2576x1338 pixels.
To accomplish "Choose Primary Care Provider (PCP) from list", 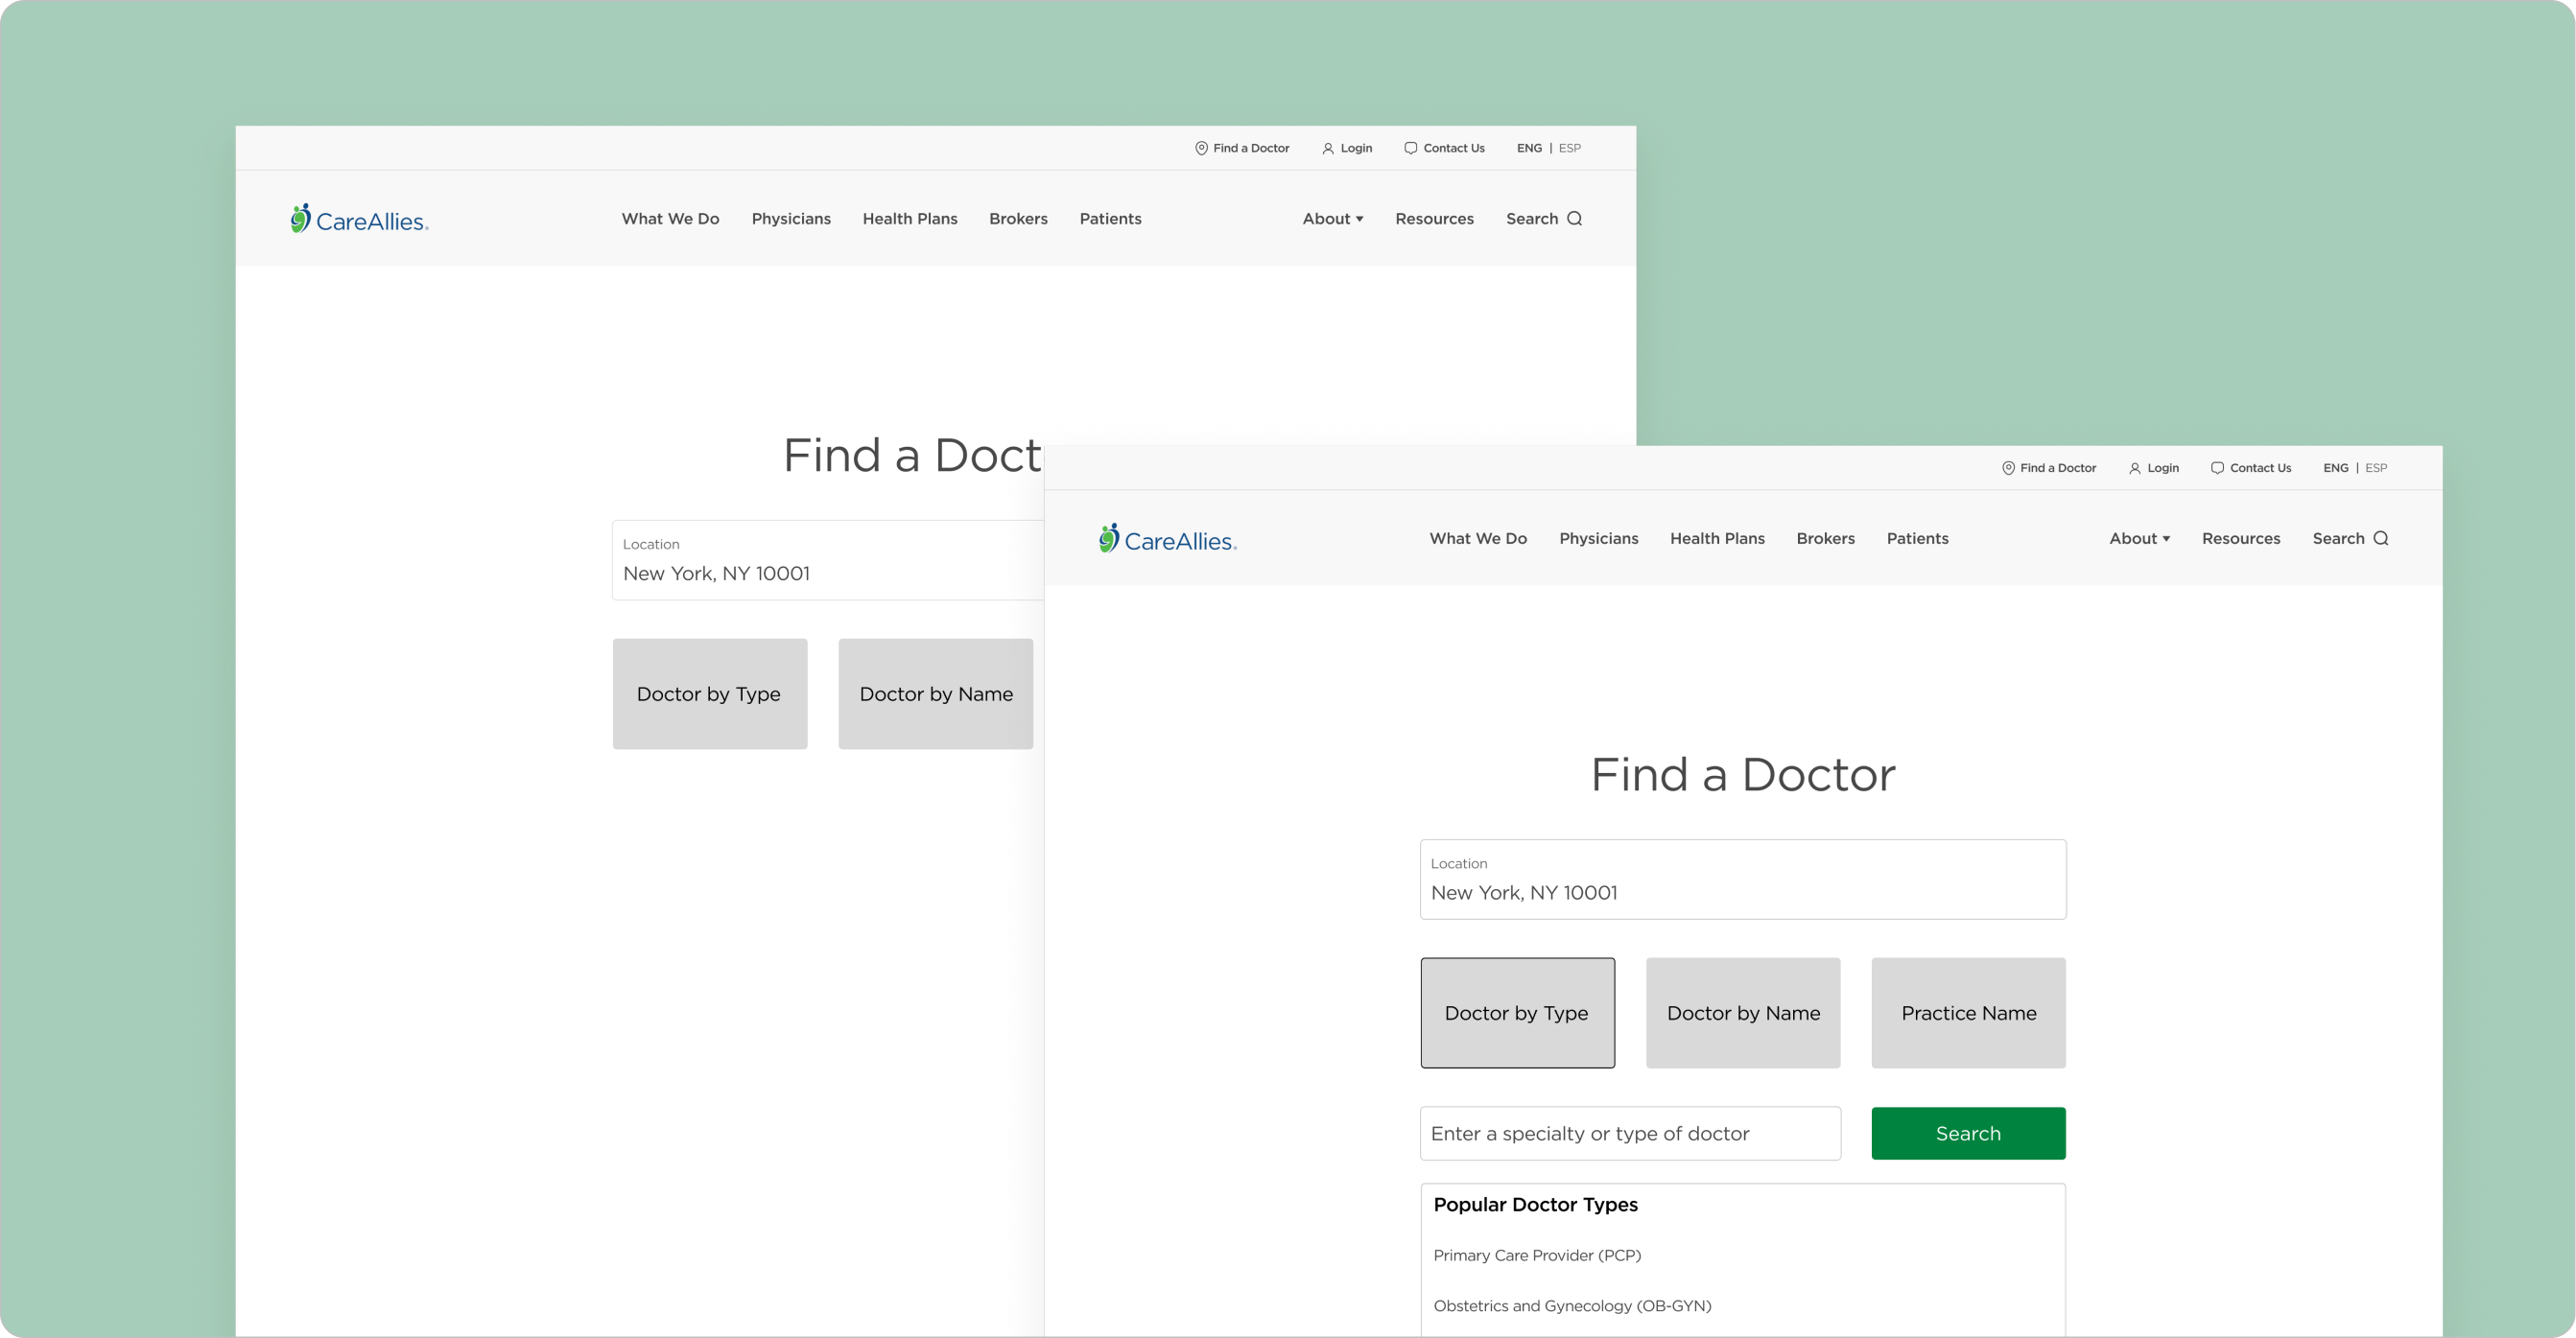I will [1537, 1255].
